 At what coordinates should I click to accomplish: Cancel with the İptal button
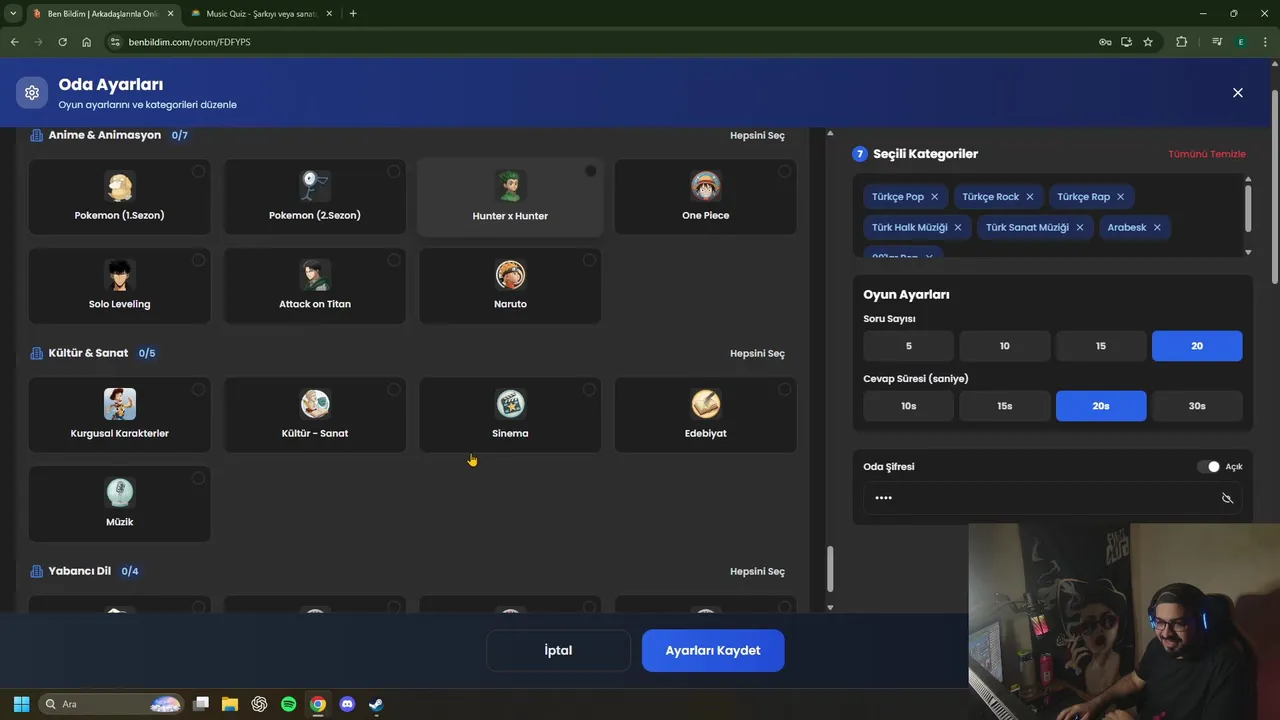[x=558, y=650]
